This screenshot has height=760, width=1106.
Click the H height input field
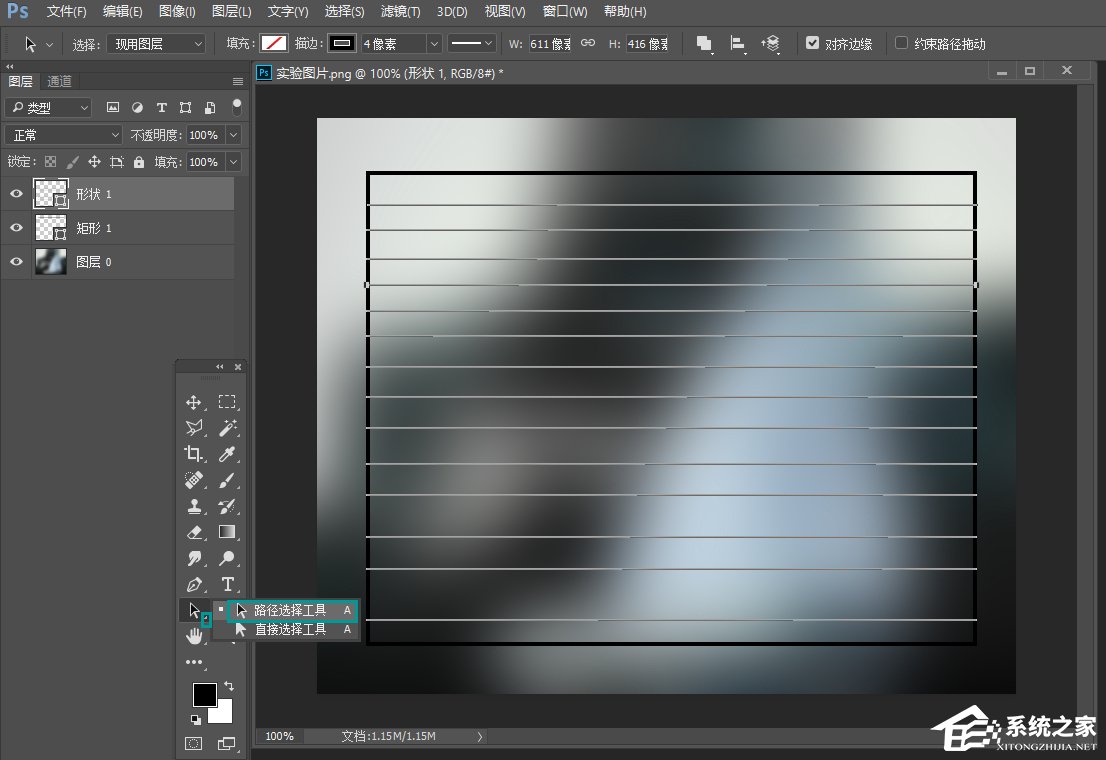click(647, 44)
